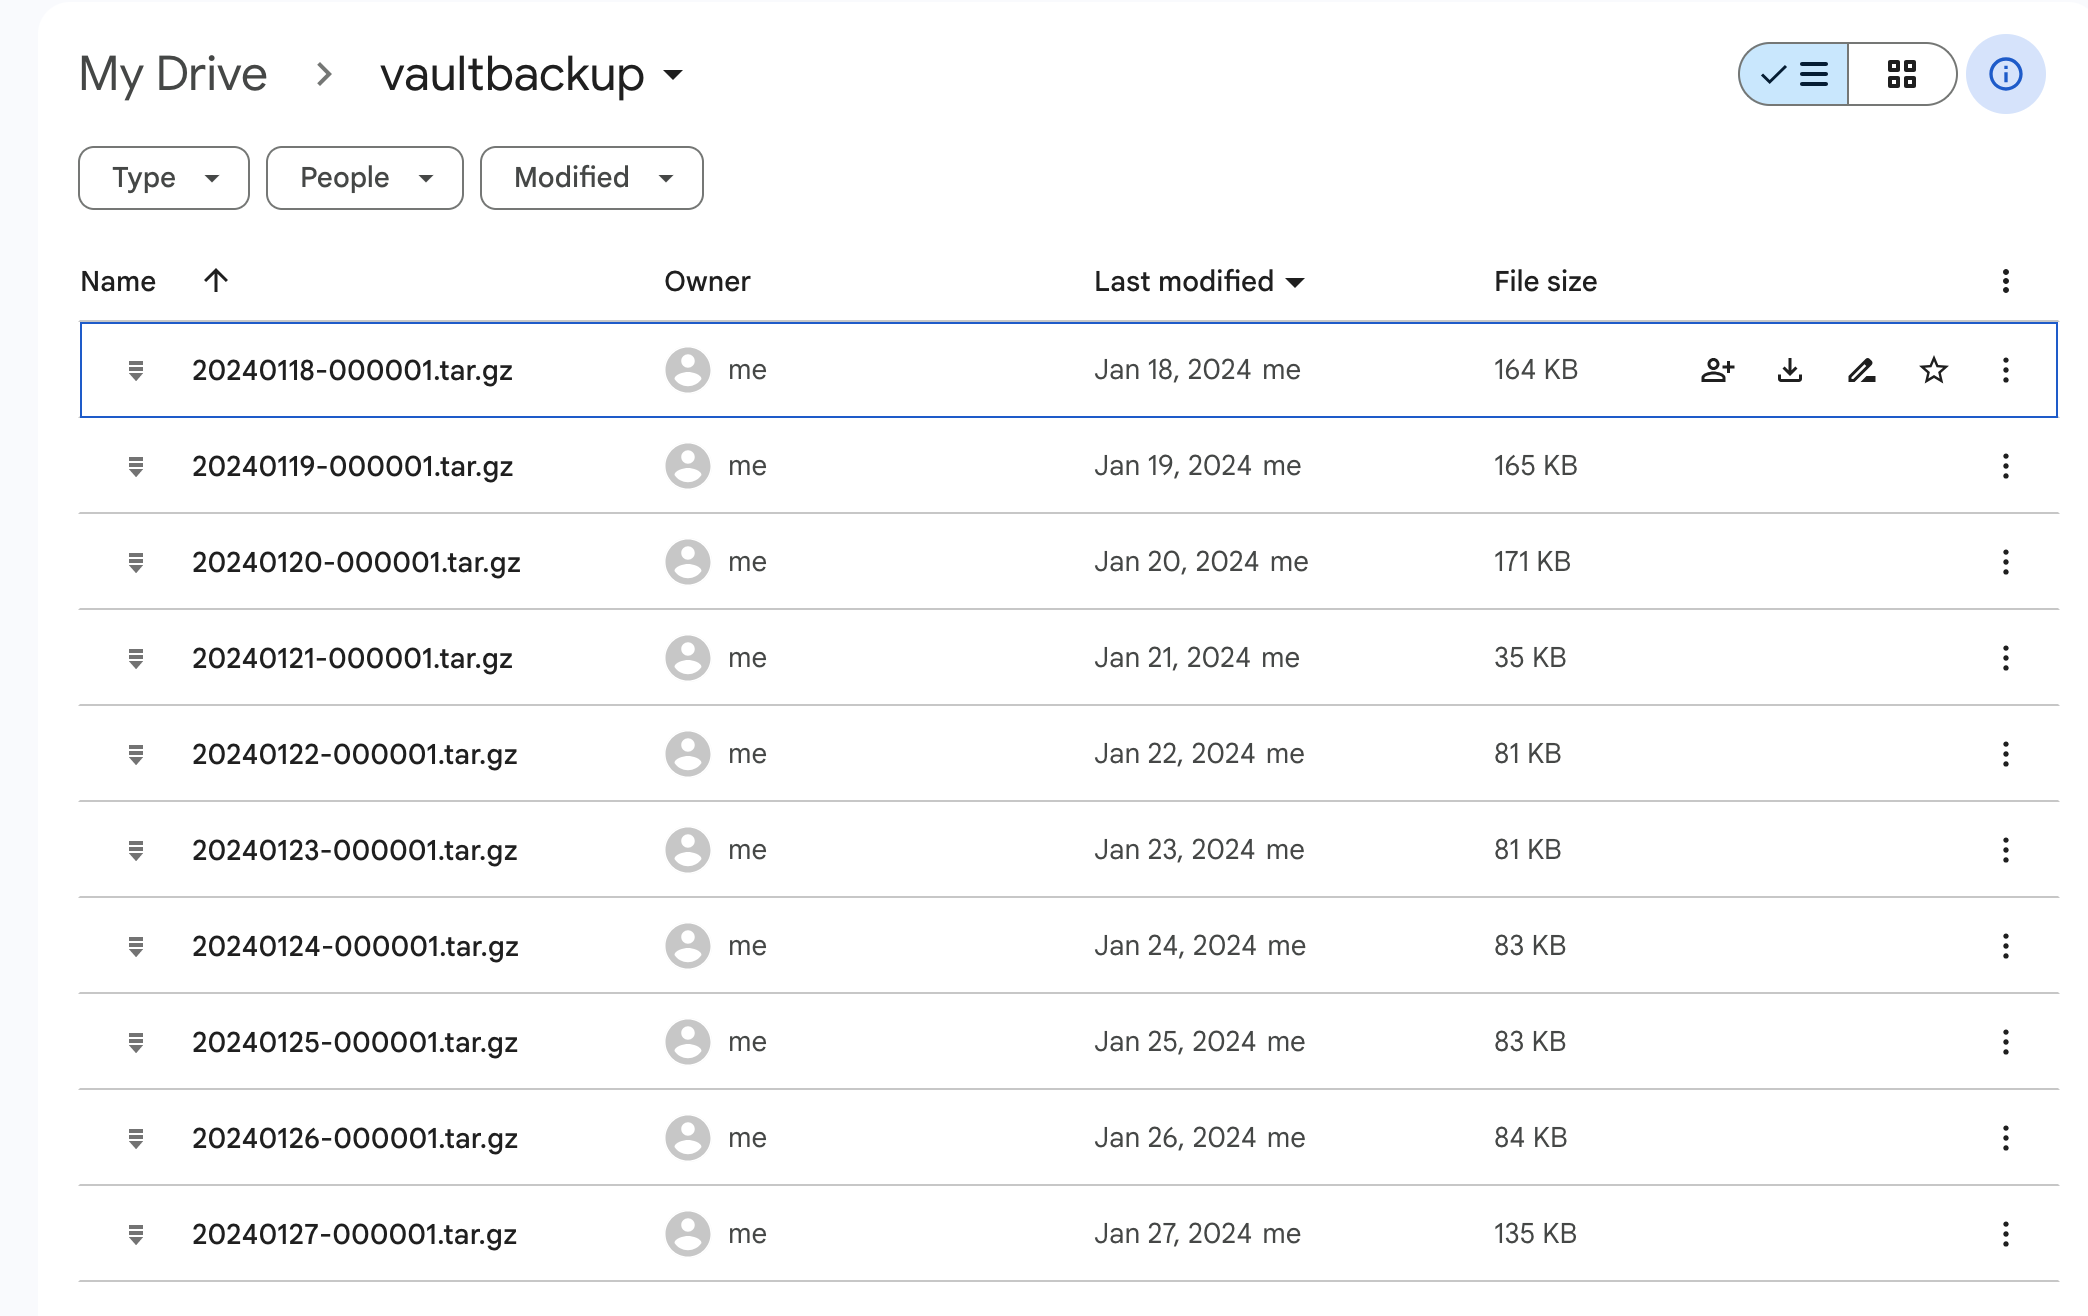This screenshot has height=1316, width=2088.
Task: Open the People filter dropdown
Action: (365, 178)
